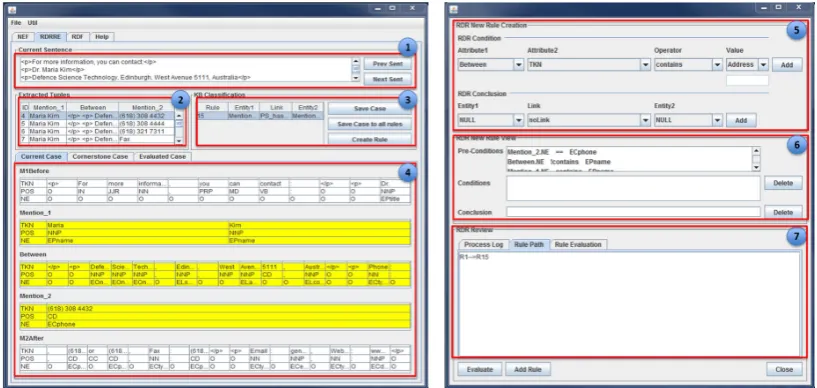
Task: Click the R1-->R15 rule path text
Action: [474, 257]
